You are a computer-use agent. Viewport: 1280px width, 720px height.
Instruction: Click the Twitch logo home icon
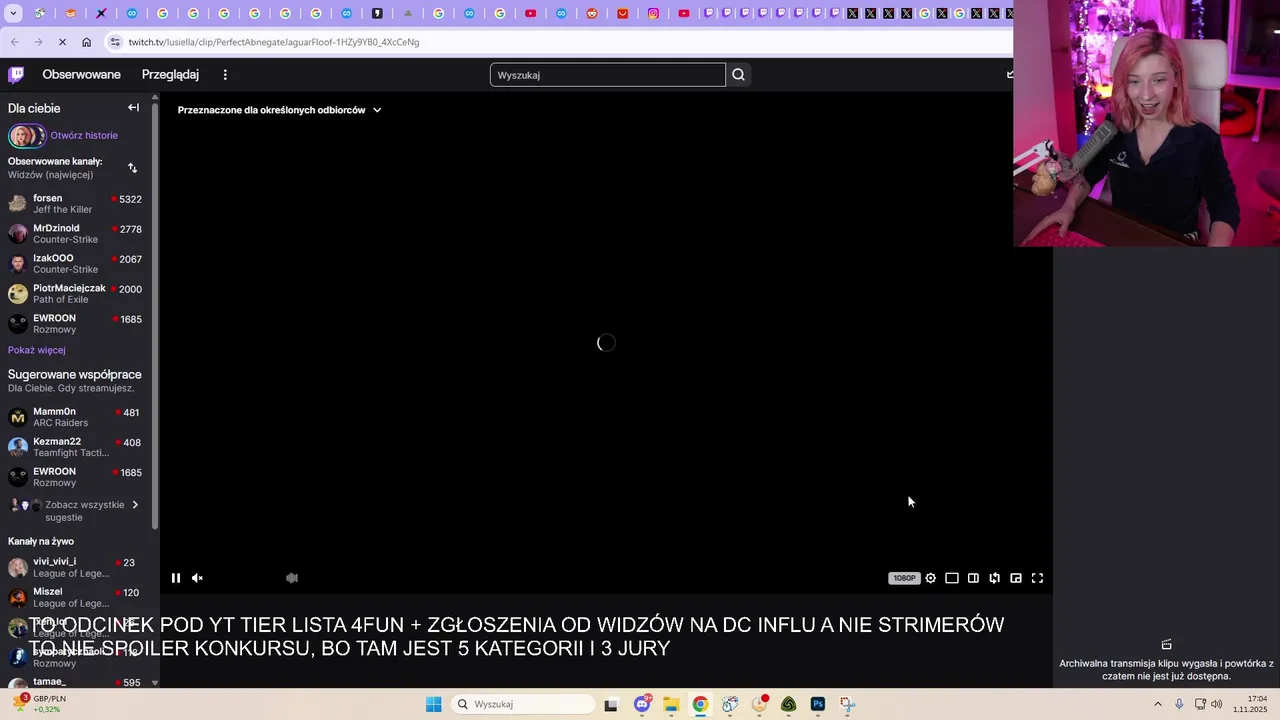16,74
